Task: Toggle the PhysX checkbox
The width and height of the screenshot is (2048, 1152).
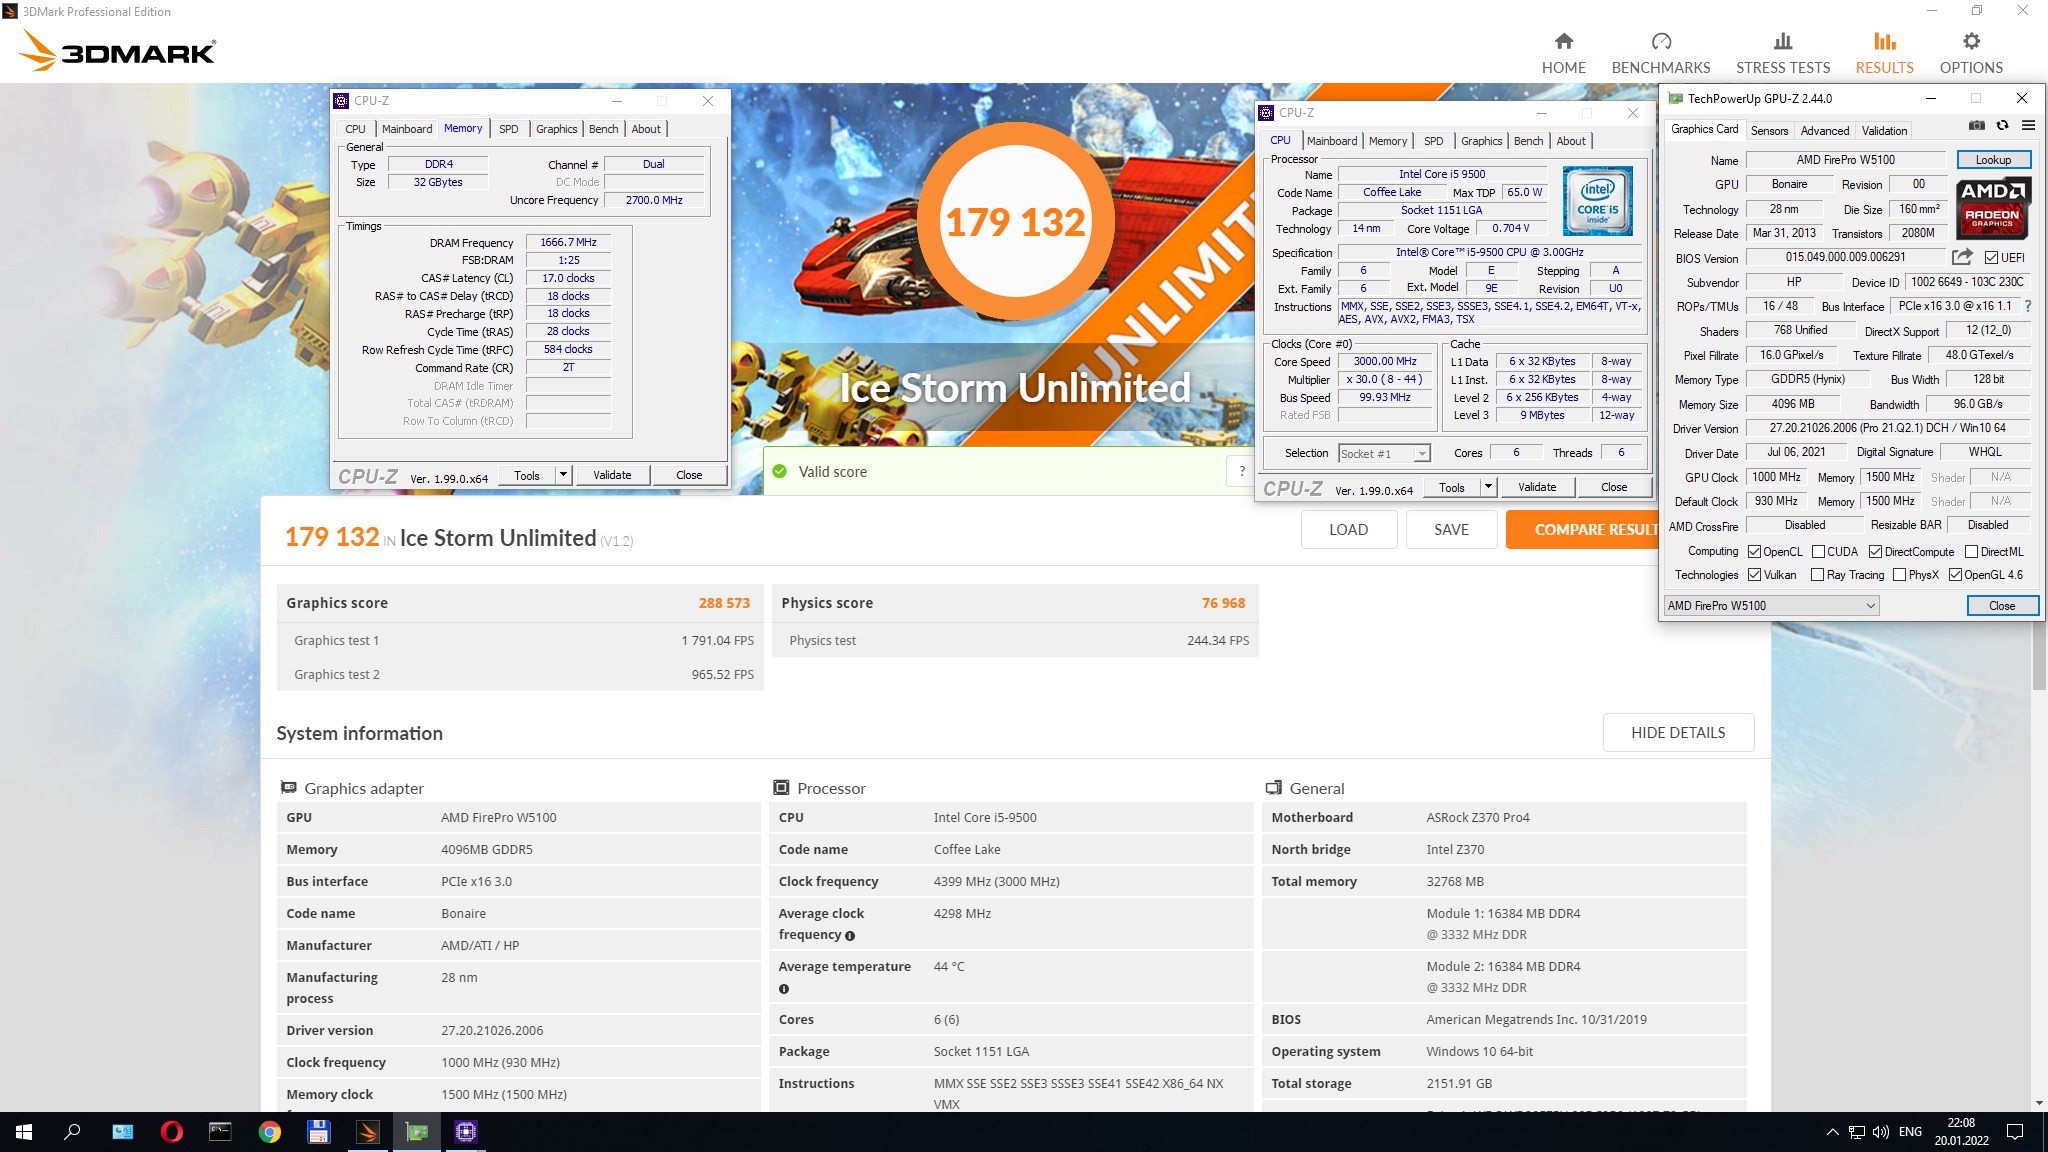Action: pyautogui.click(x=1899, y=575)
